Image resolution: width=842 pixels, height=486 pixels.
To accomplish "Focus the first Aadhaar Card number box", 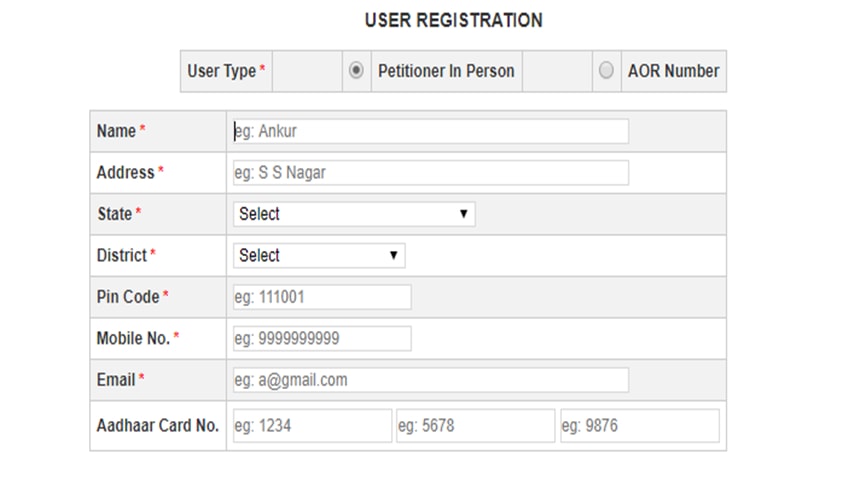I will pos(312,425).
